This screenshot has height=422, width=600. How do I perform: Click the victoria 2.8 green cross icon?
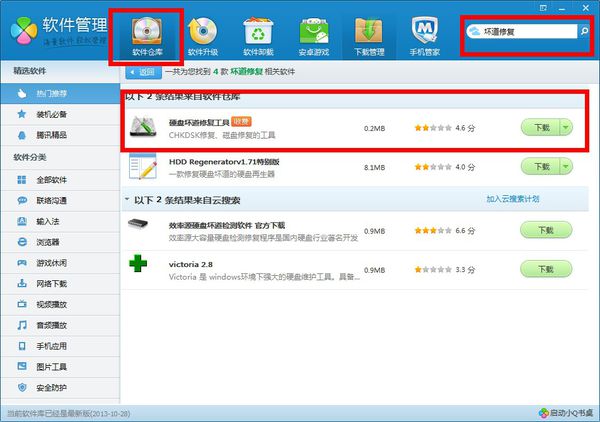click(x=138, y=263)
